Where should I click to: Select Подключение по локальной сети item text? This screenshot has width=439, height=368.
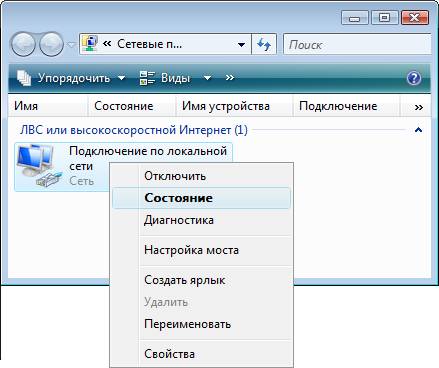148,158
